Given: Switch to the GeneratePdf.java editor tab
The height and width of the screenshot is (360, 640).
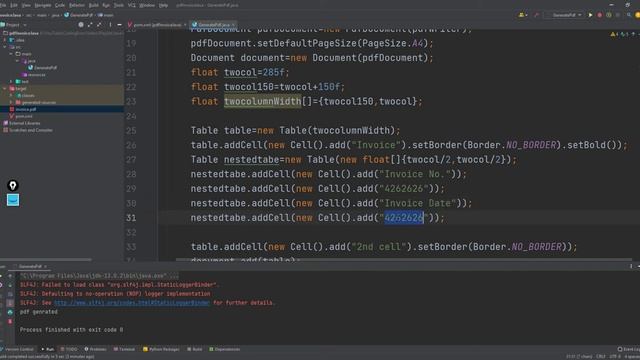Looking at the screenshot, I should (213, 25).
